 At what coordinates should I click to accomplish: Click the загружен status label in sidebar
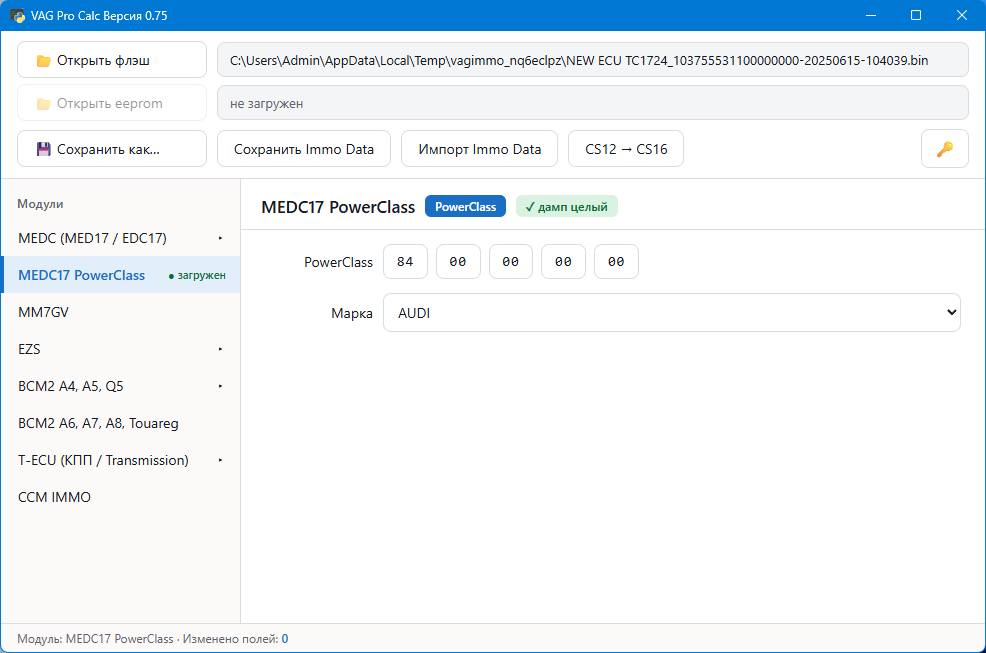tap(197, 276)
